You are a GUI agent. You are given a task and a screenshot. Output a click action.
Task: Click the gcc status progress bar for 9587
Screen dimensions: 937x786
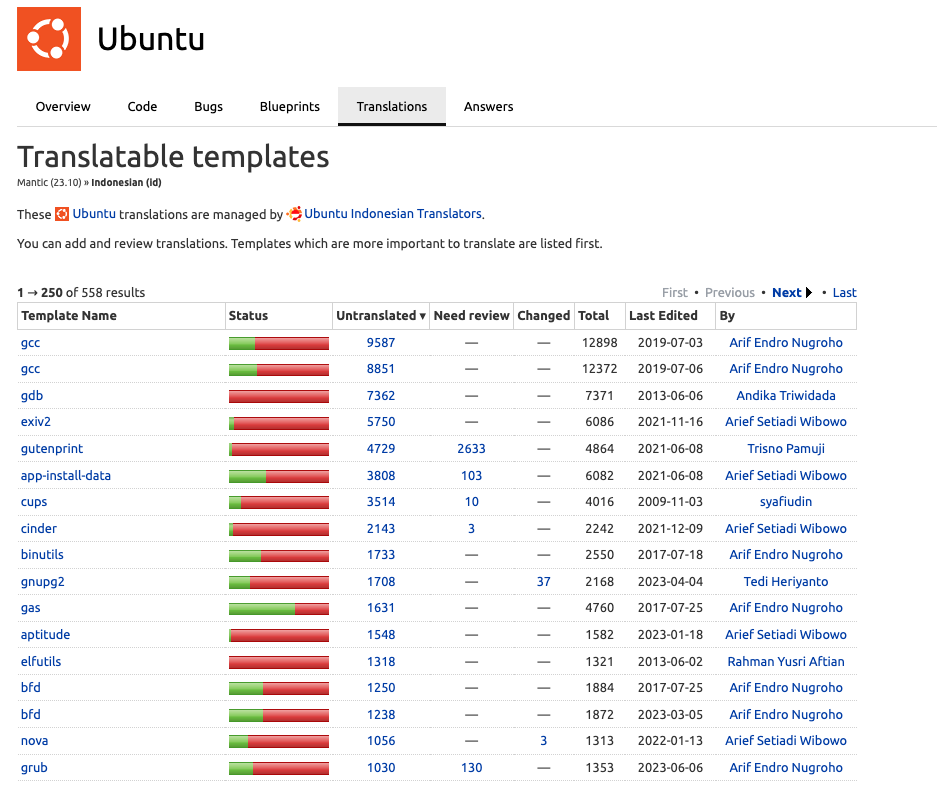(278, 343)
